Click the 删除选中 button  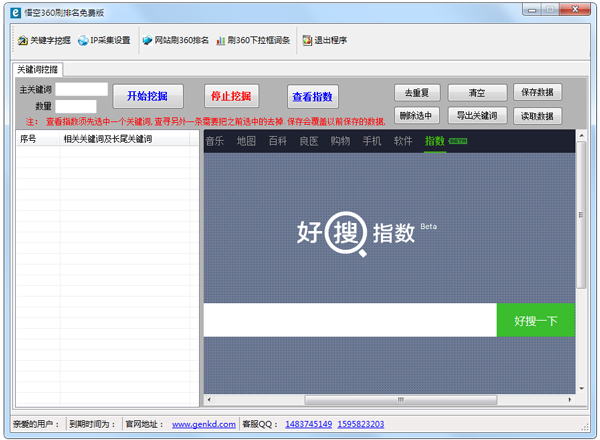[416, 116]
